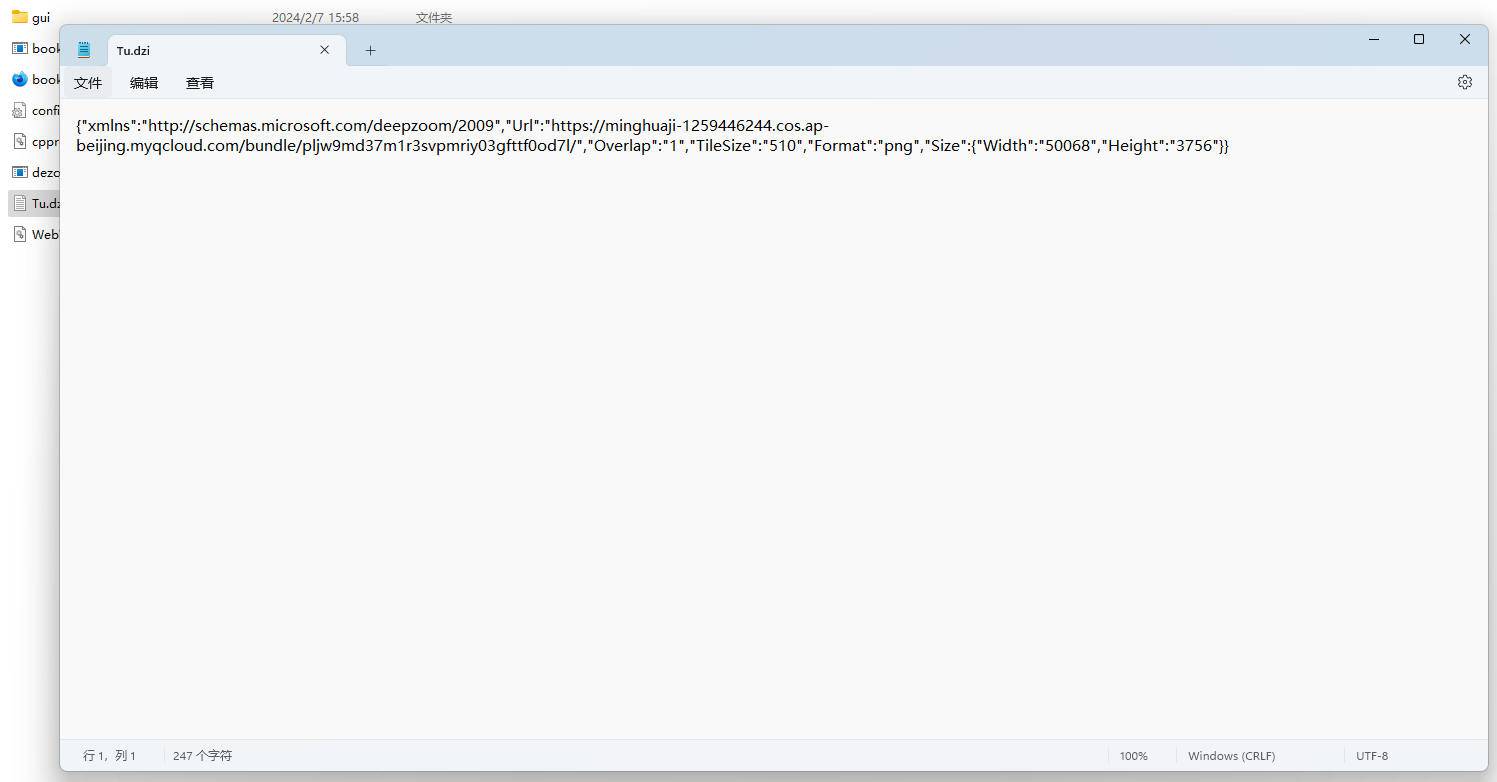This screenshot has width=1497, height=782.
Task: Close the Tu.dzi tab
Action: pyautogui.click(x=324, y=50)
